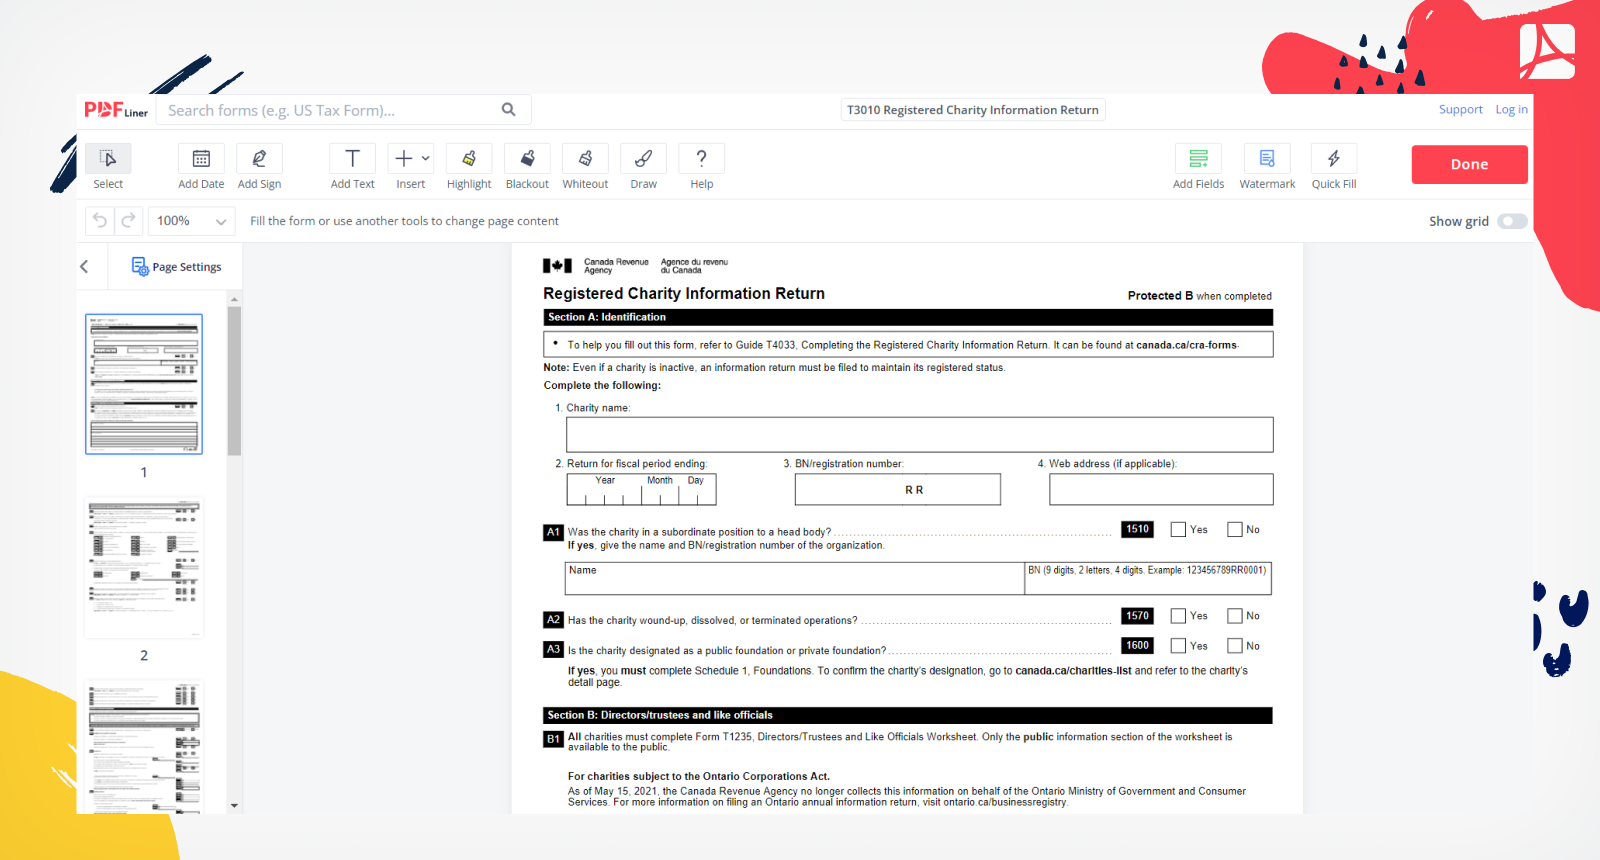Redo the last action
This screenshot has width=1600, height=860.
pyautogui.click(x=128, y=221)
